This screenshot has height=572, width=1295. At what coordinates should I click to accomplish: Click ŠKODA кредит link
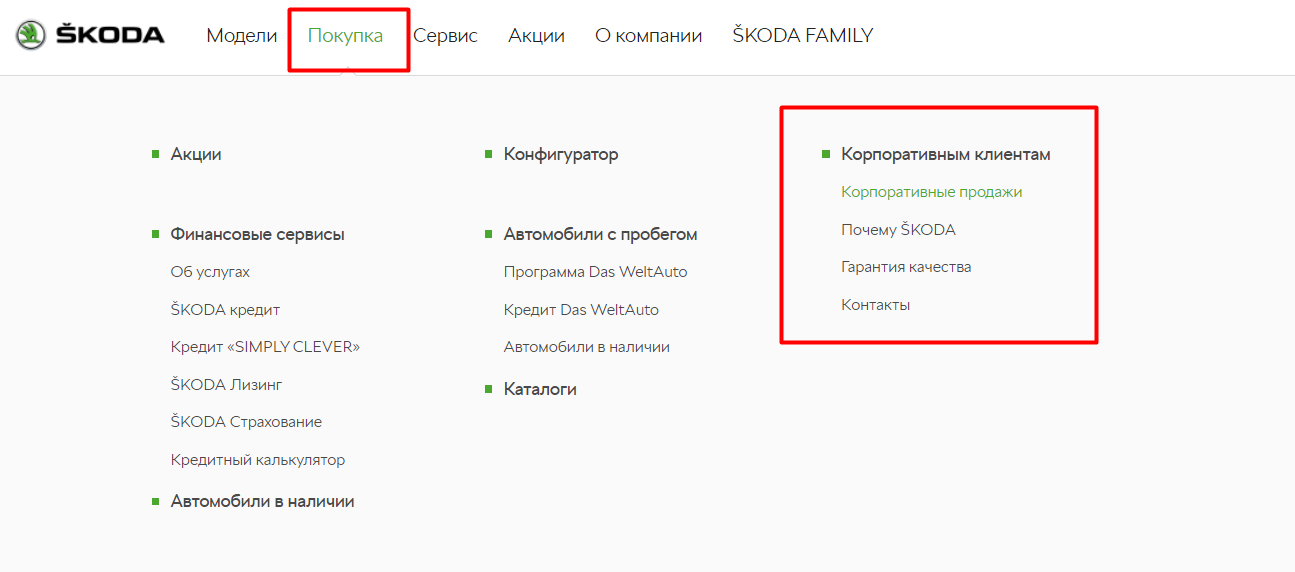225,310
